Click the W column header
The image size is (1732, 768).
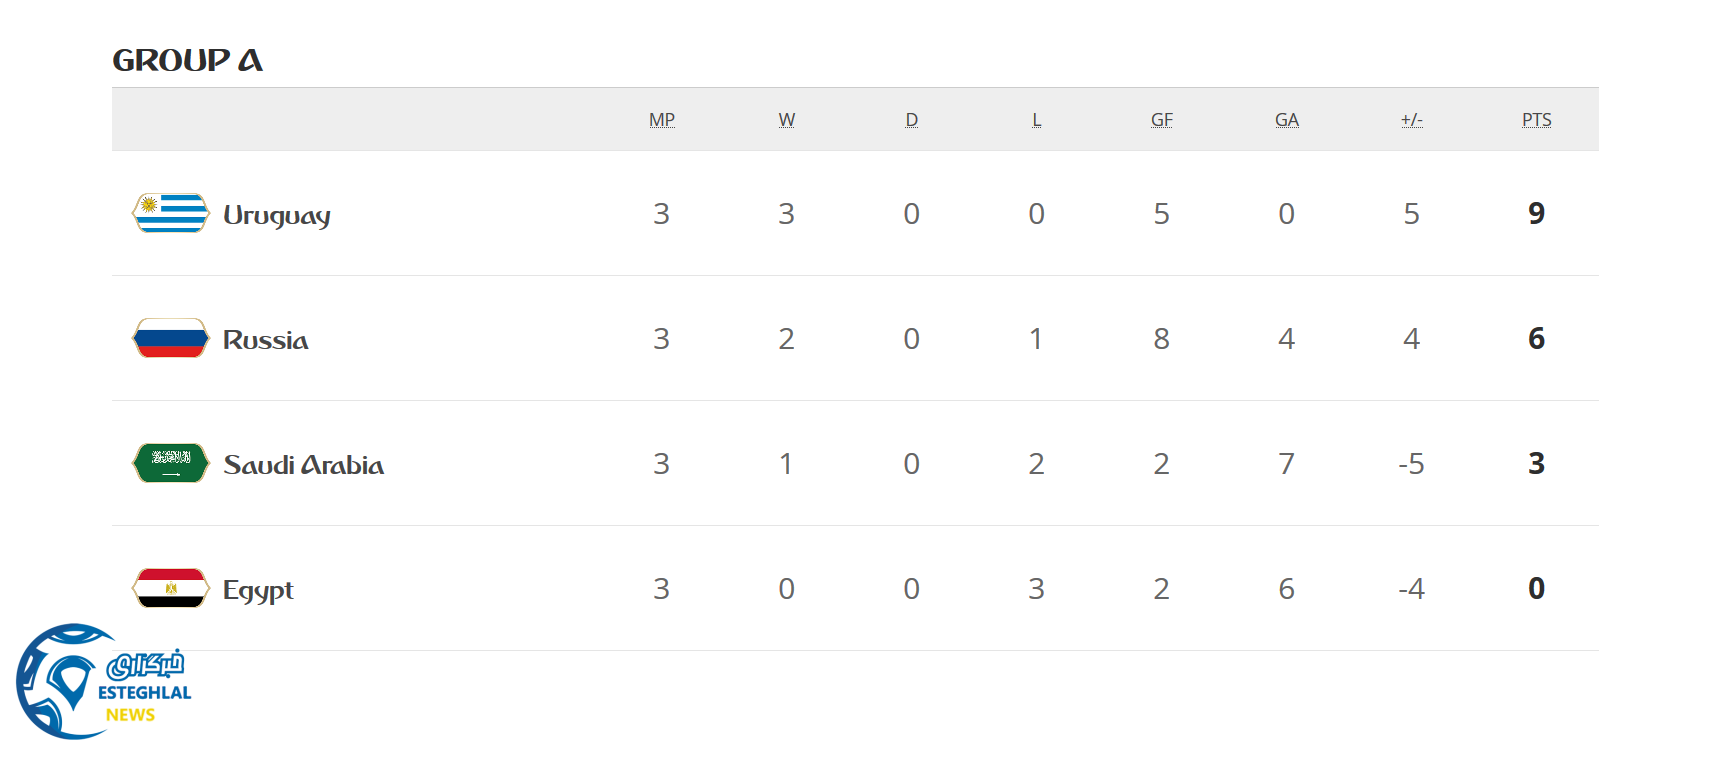coord(787,120)
